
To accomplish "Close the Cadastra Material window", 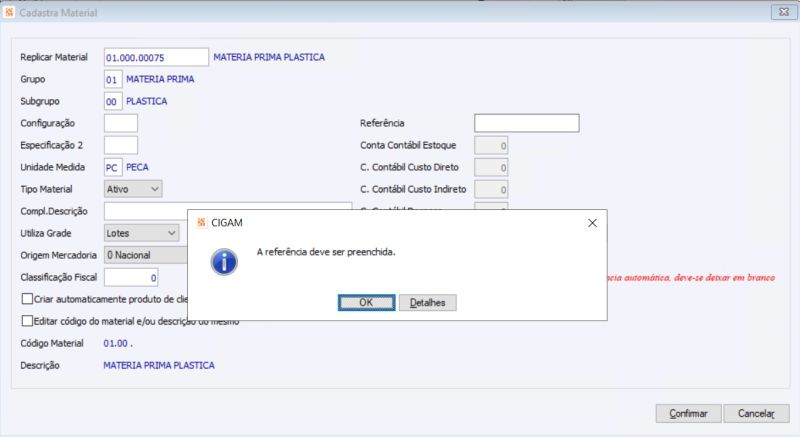I will pyautogui.click(x=783, y=12).
